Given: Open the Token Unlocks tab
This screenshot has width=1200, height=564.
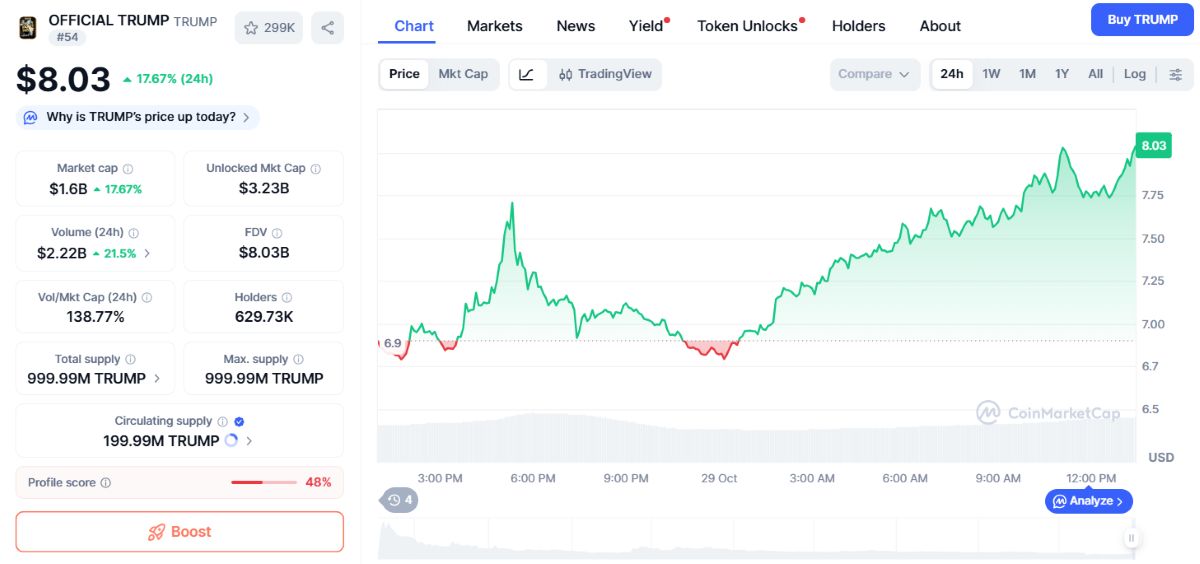Looking at the screenshot, I should [x=750, y=26].
